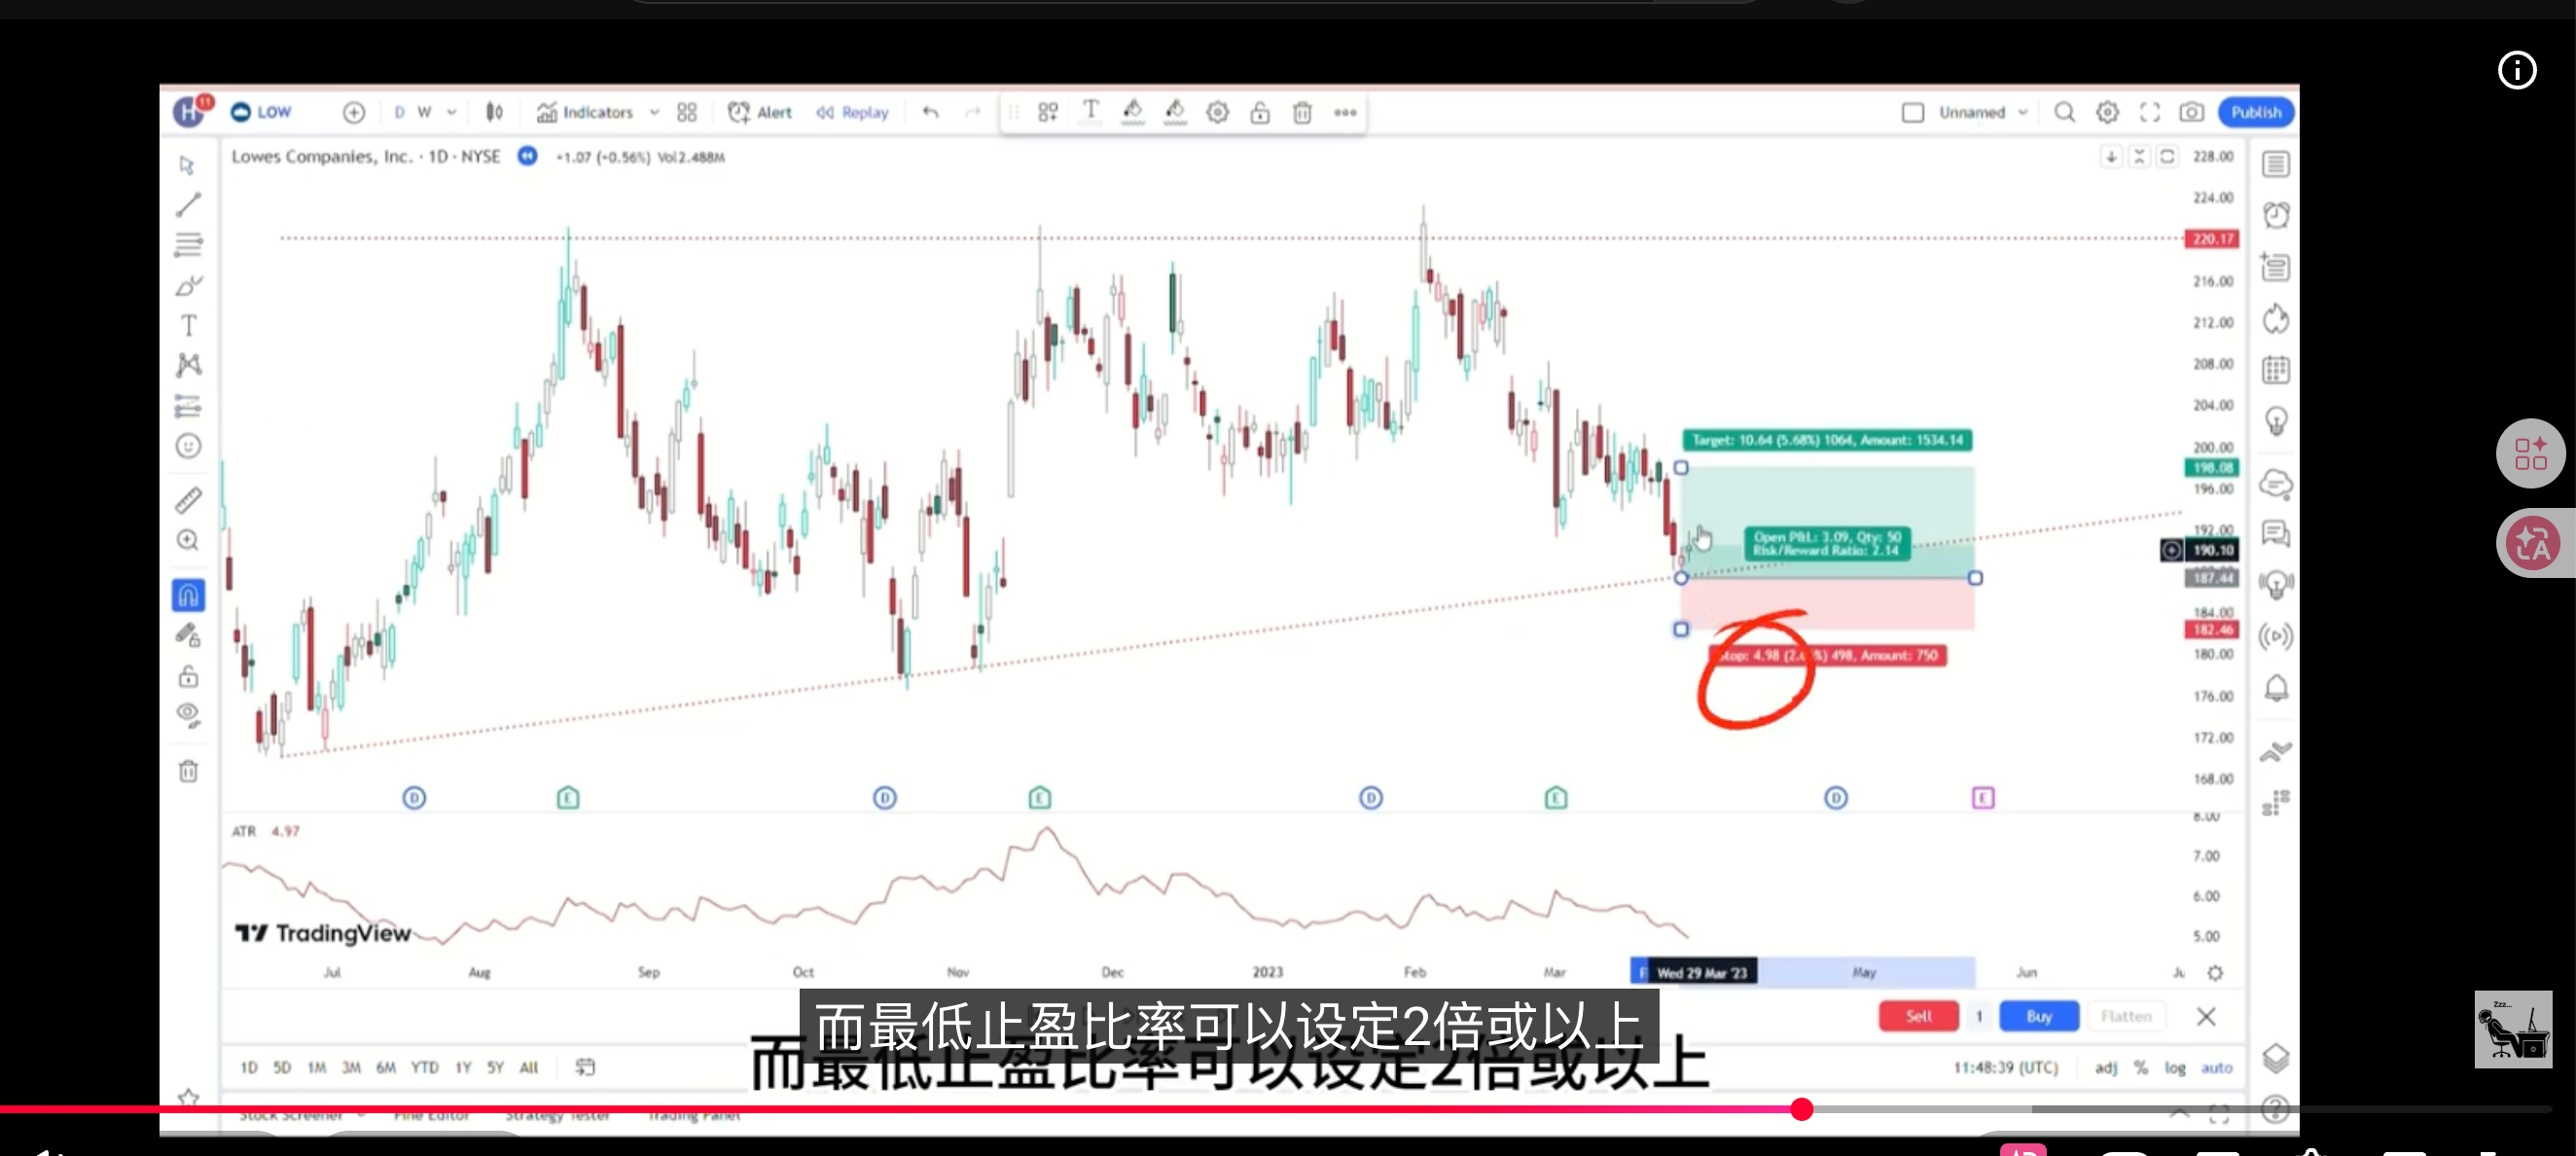
Task: Expand the Indicators favorites chevron
Action: [654, 113]
